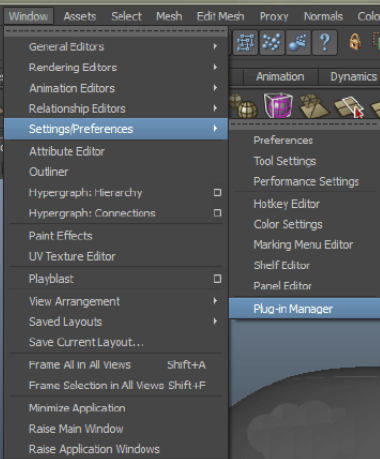Open Performance Settings

304,181
